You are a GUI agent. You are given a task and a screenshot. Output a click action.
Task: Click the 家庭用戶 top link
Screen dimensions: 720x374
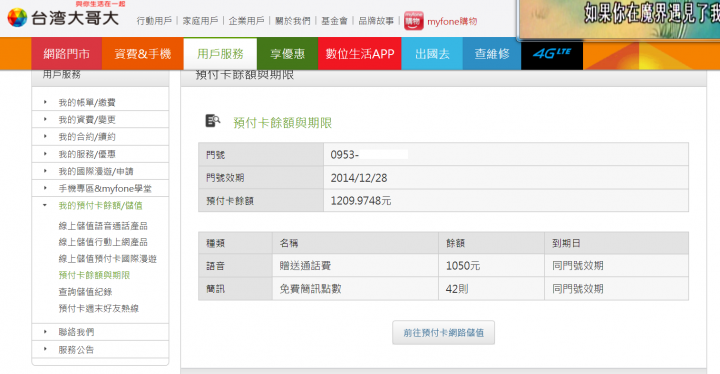200,21
